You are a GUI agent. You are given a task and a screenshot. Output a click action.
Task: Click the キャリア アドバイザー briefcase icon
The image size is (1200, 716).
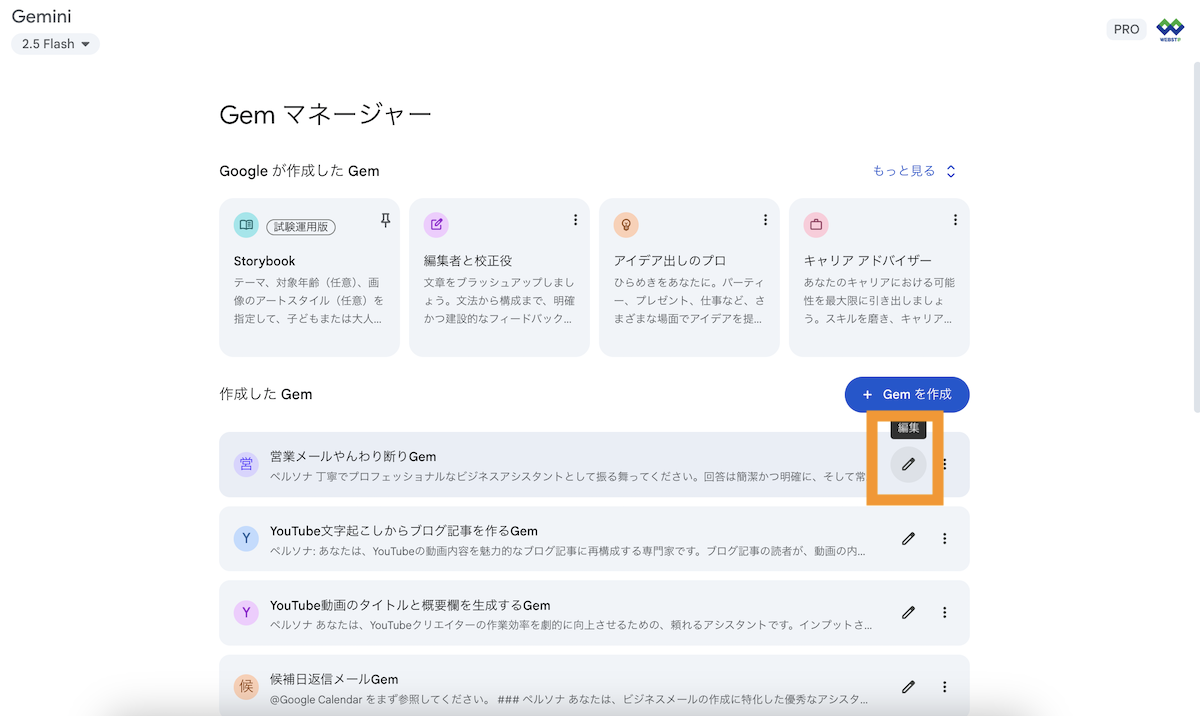(816, 225)
